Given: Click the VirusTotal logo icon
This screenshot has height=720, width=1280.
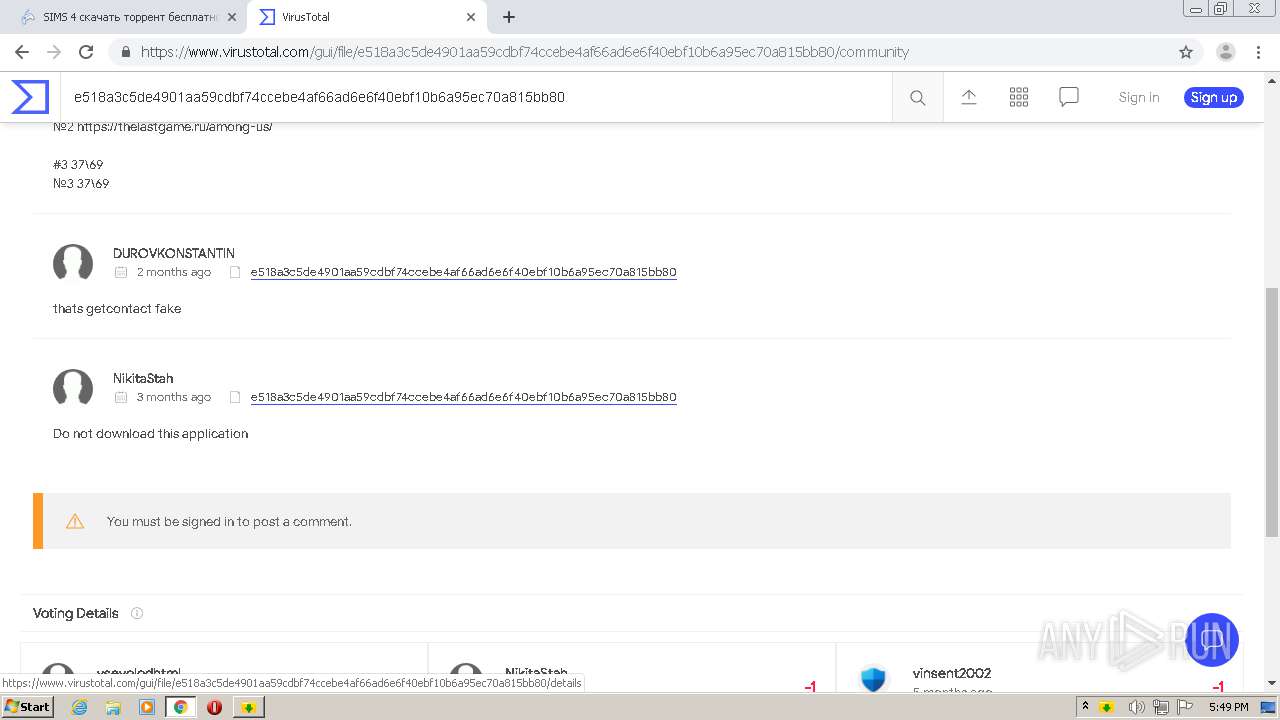Looking at the screenshot, I should (x=30, y=97).
